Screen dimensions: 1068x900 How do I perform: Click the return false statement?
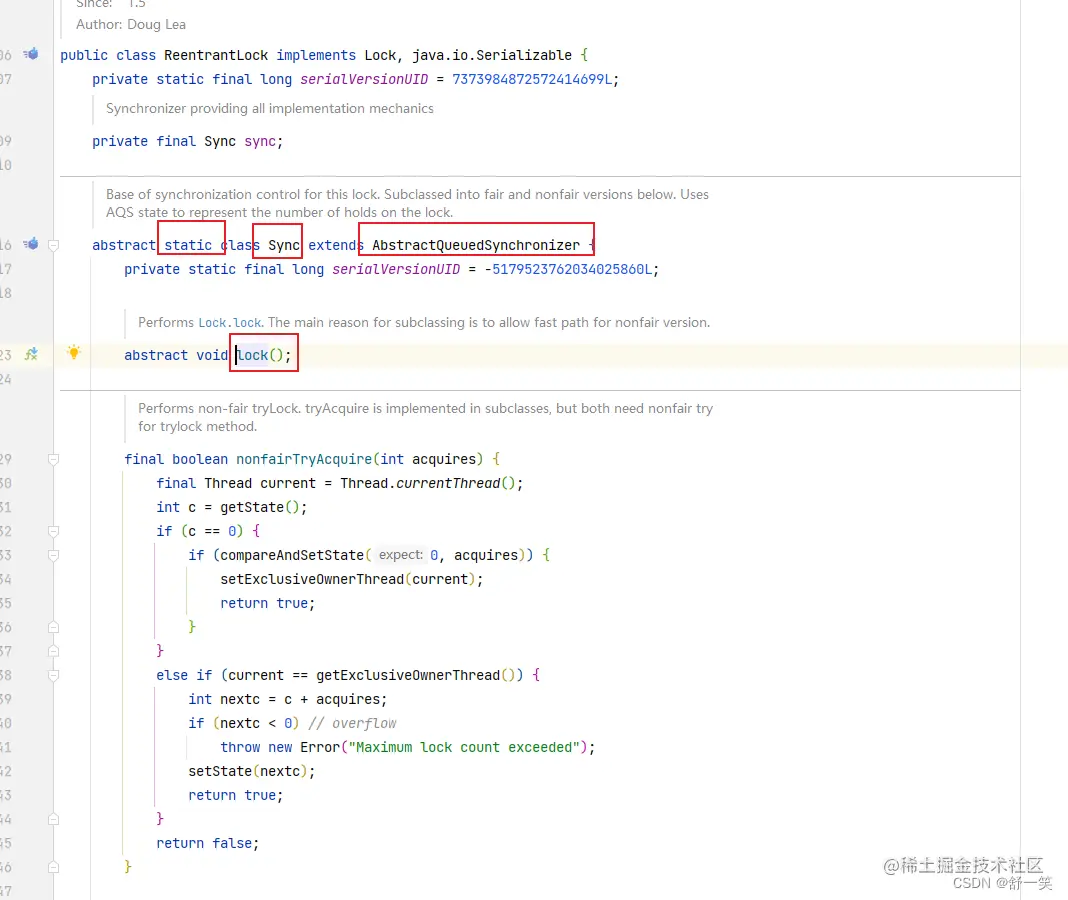[208, 843]
